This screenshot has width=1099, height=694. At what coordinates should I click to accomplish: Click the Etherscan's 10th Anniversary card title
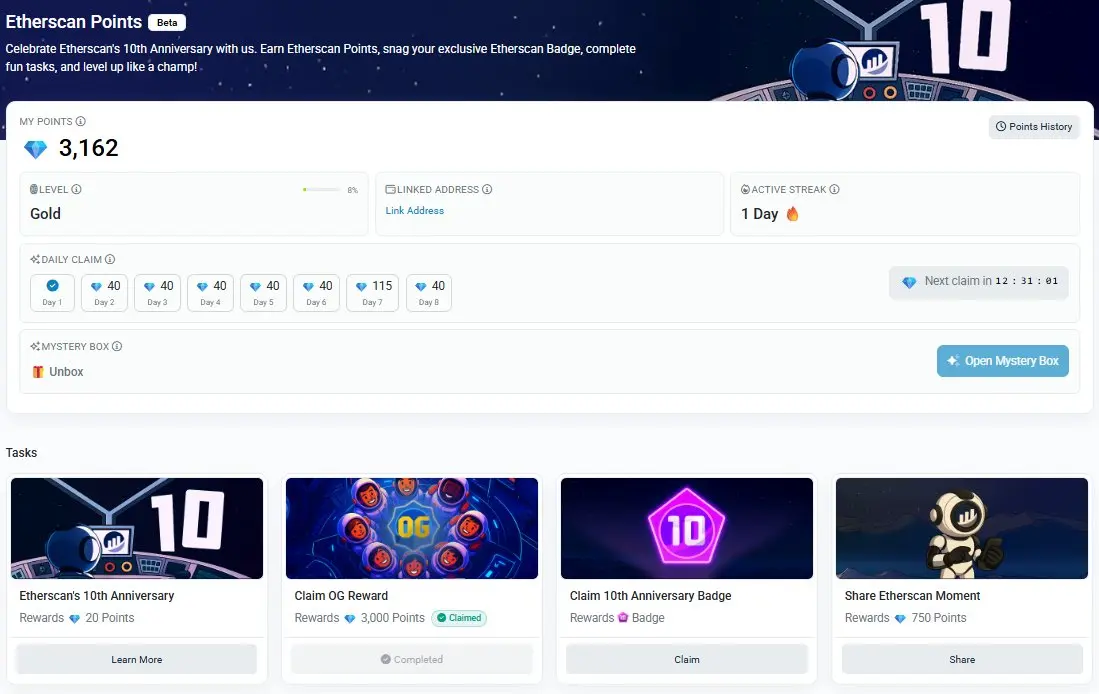pos(97,596)
